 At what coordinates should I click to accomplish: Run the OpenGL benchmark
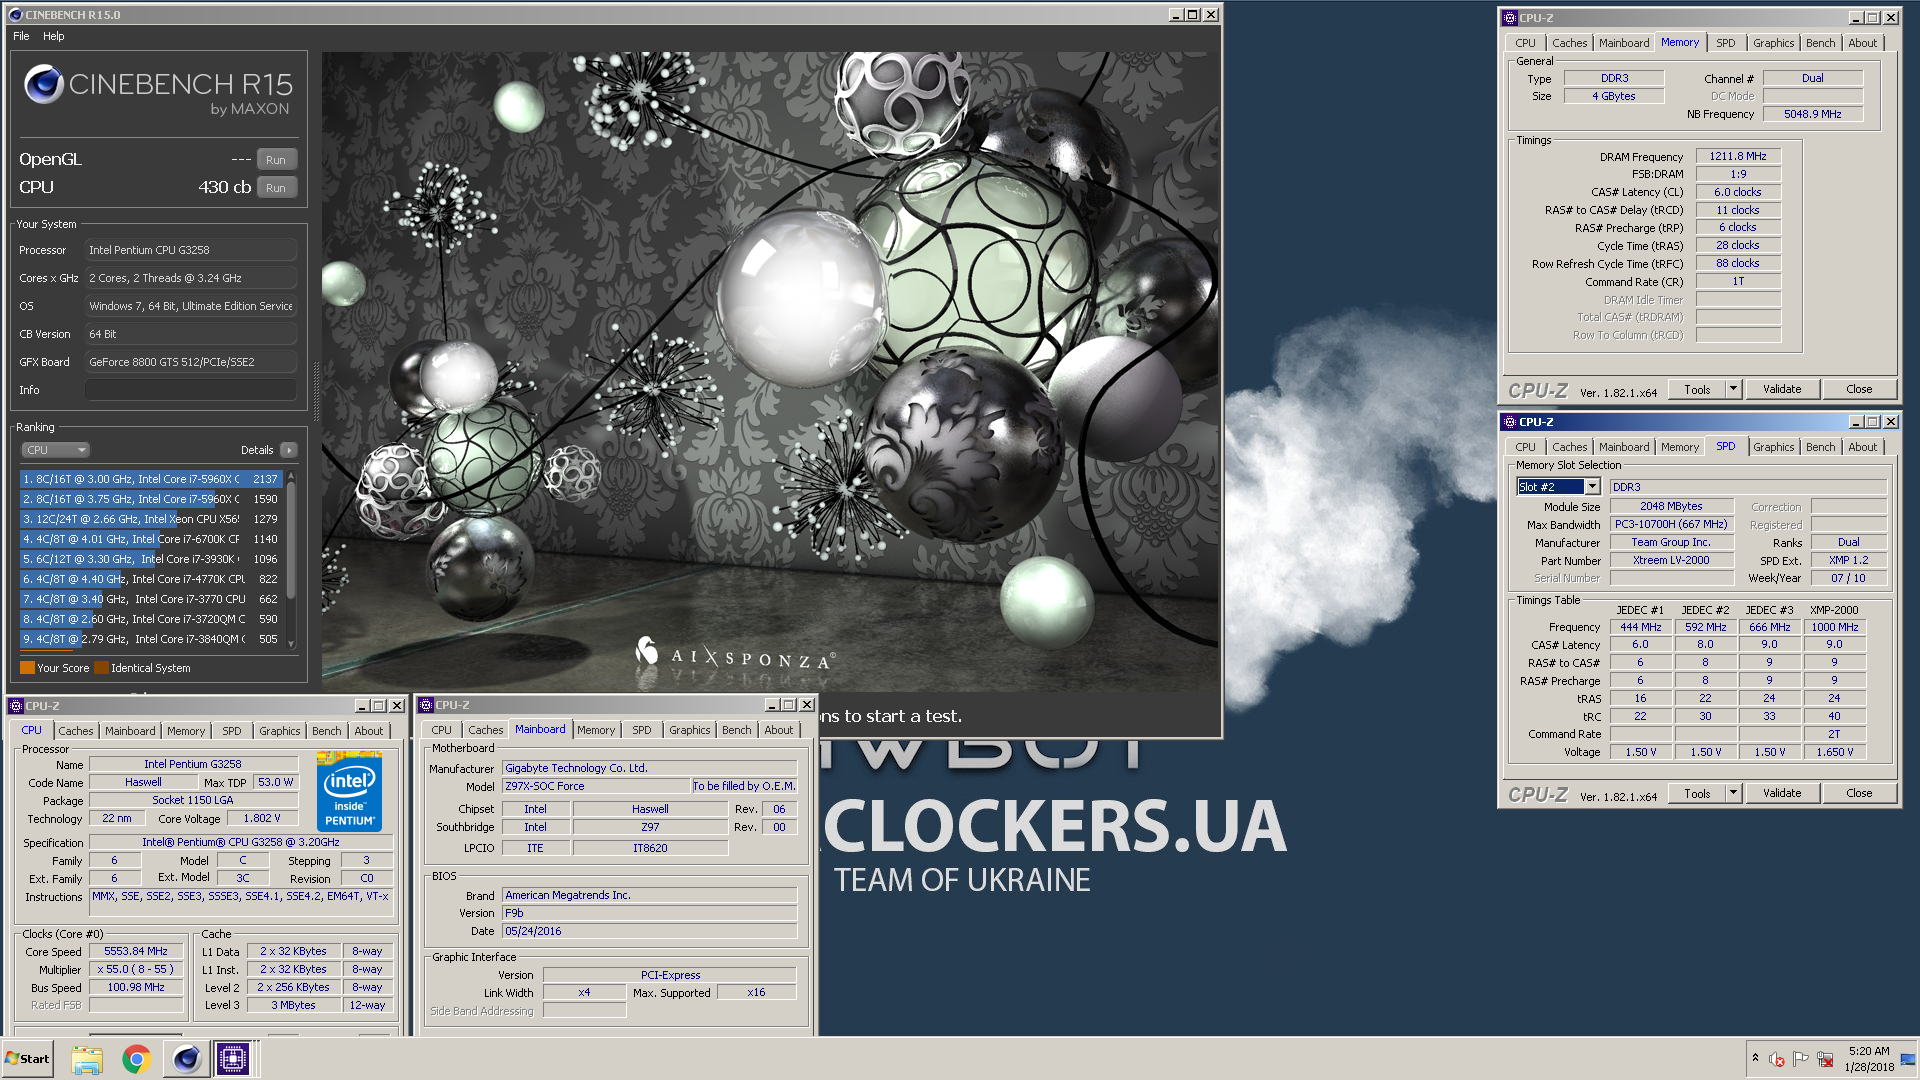[x=276, y=160]
